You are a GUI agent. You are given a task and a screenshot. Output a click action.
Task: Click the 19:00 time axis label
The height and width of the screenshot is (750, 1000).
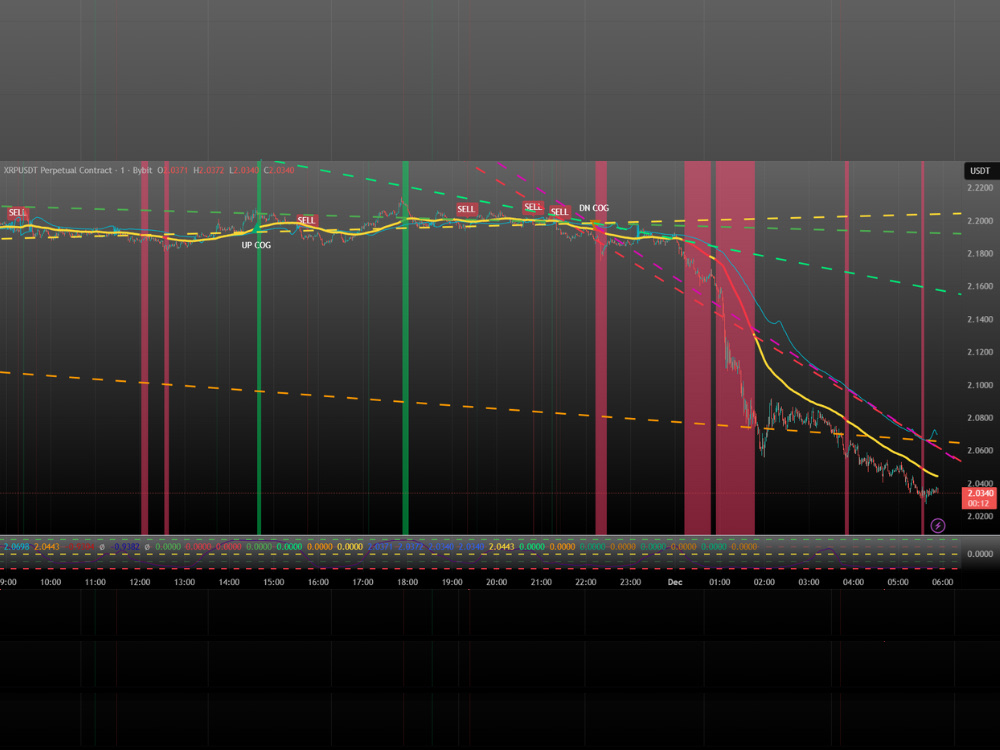(452, 582)
